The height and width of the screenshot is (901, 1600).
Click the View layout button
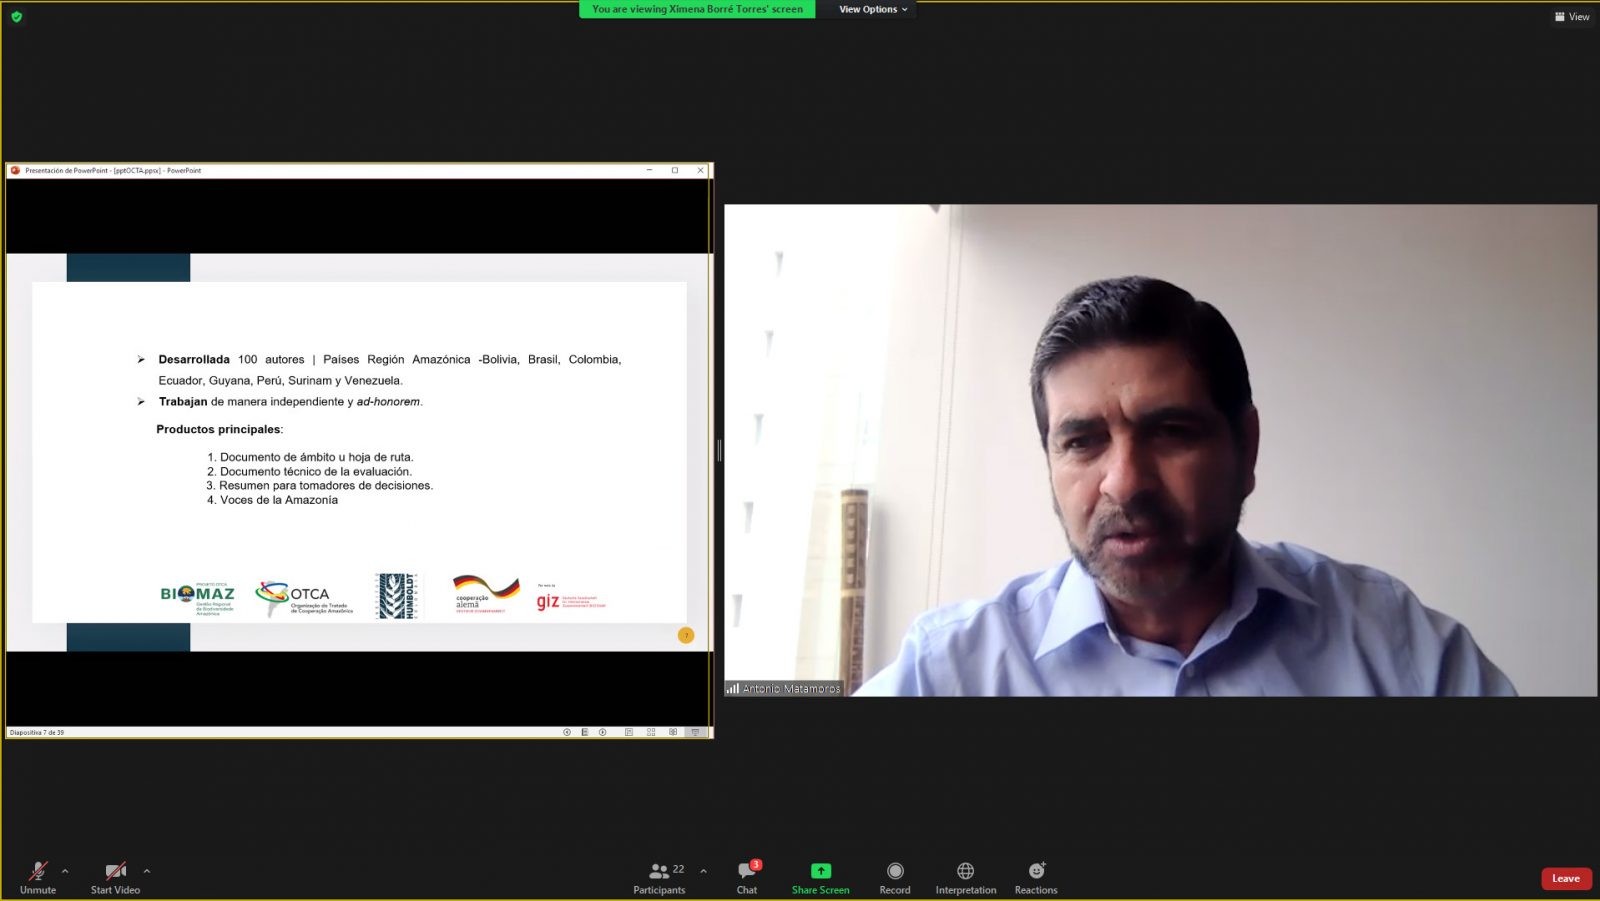1572,17
